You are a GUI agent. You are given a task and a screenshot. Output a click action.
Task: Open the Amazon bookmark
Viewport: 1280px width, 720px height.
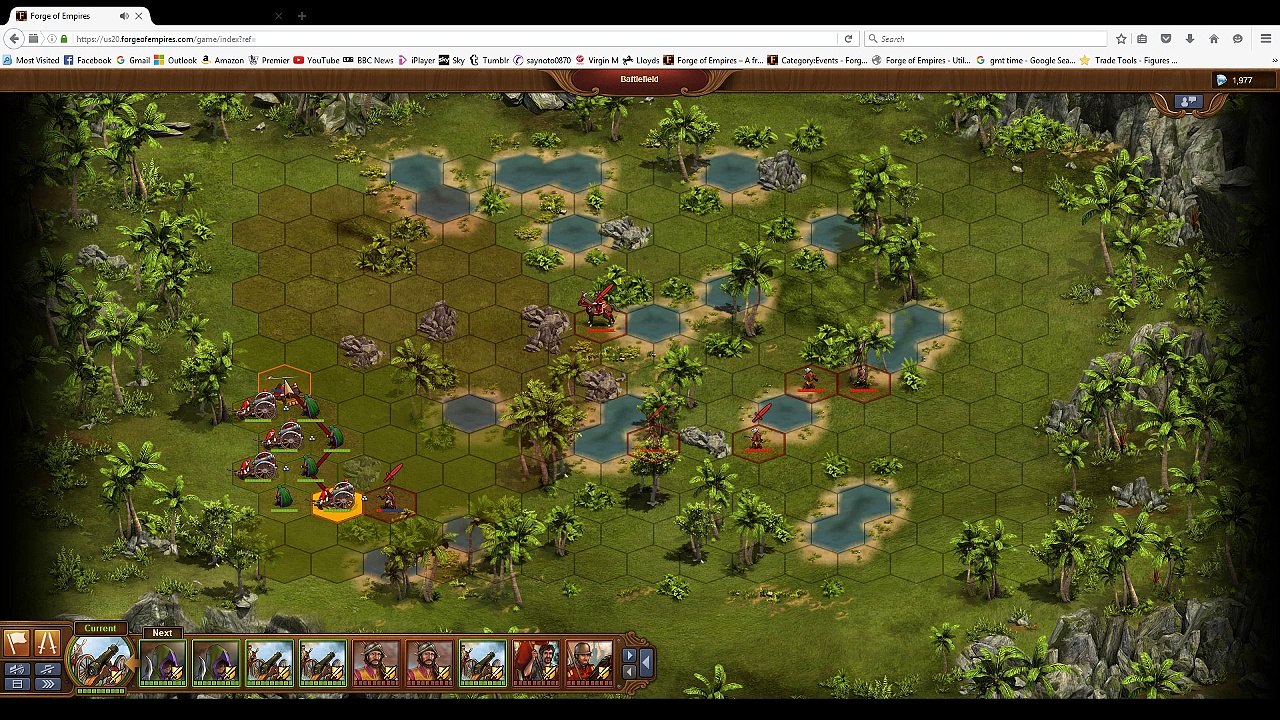click(222, 60)
